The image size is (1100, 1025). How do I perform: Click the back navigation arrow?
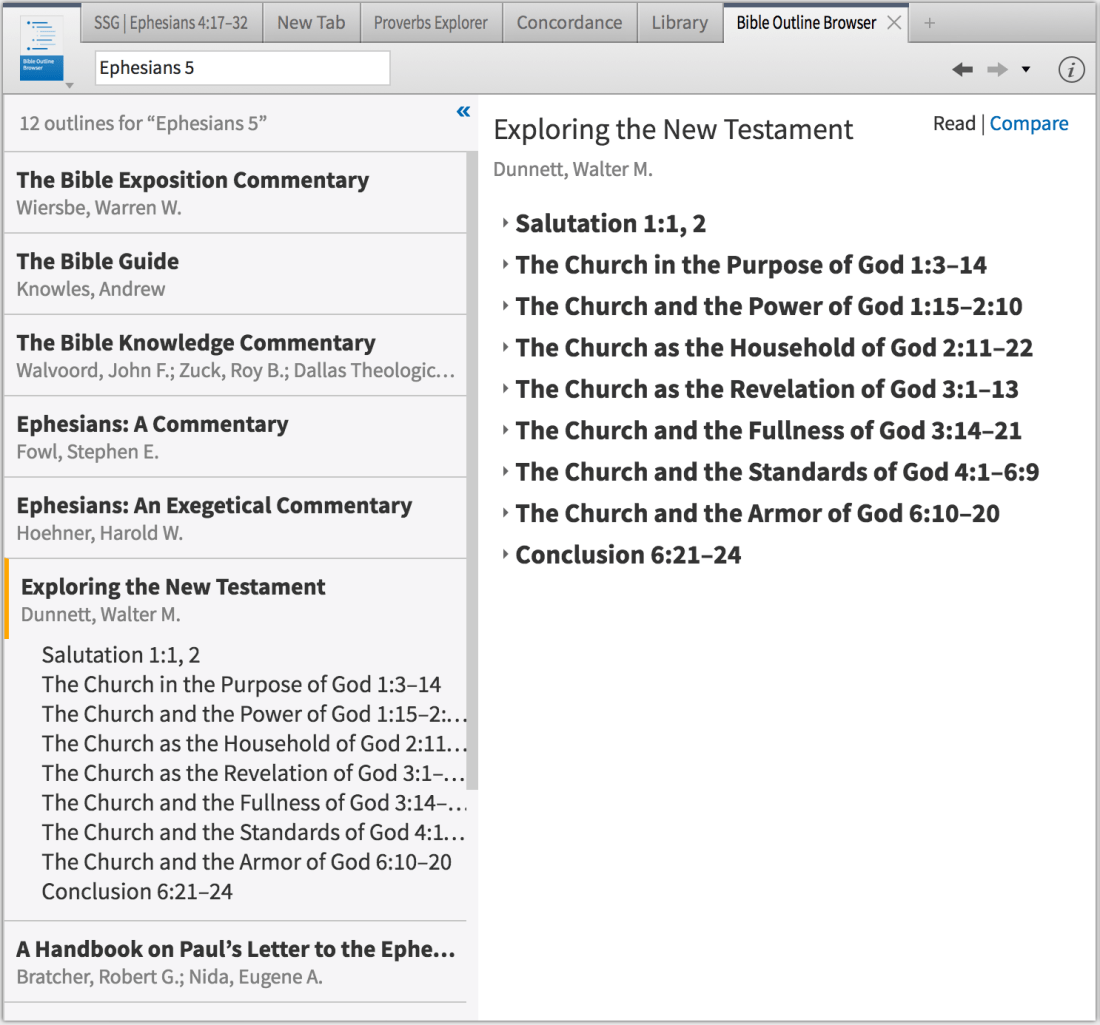pyautogui.click(x=962, y=69)
